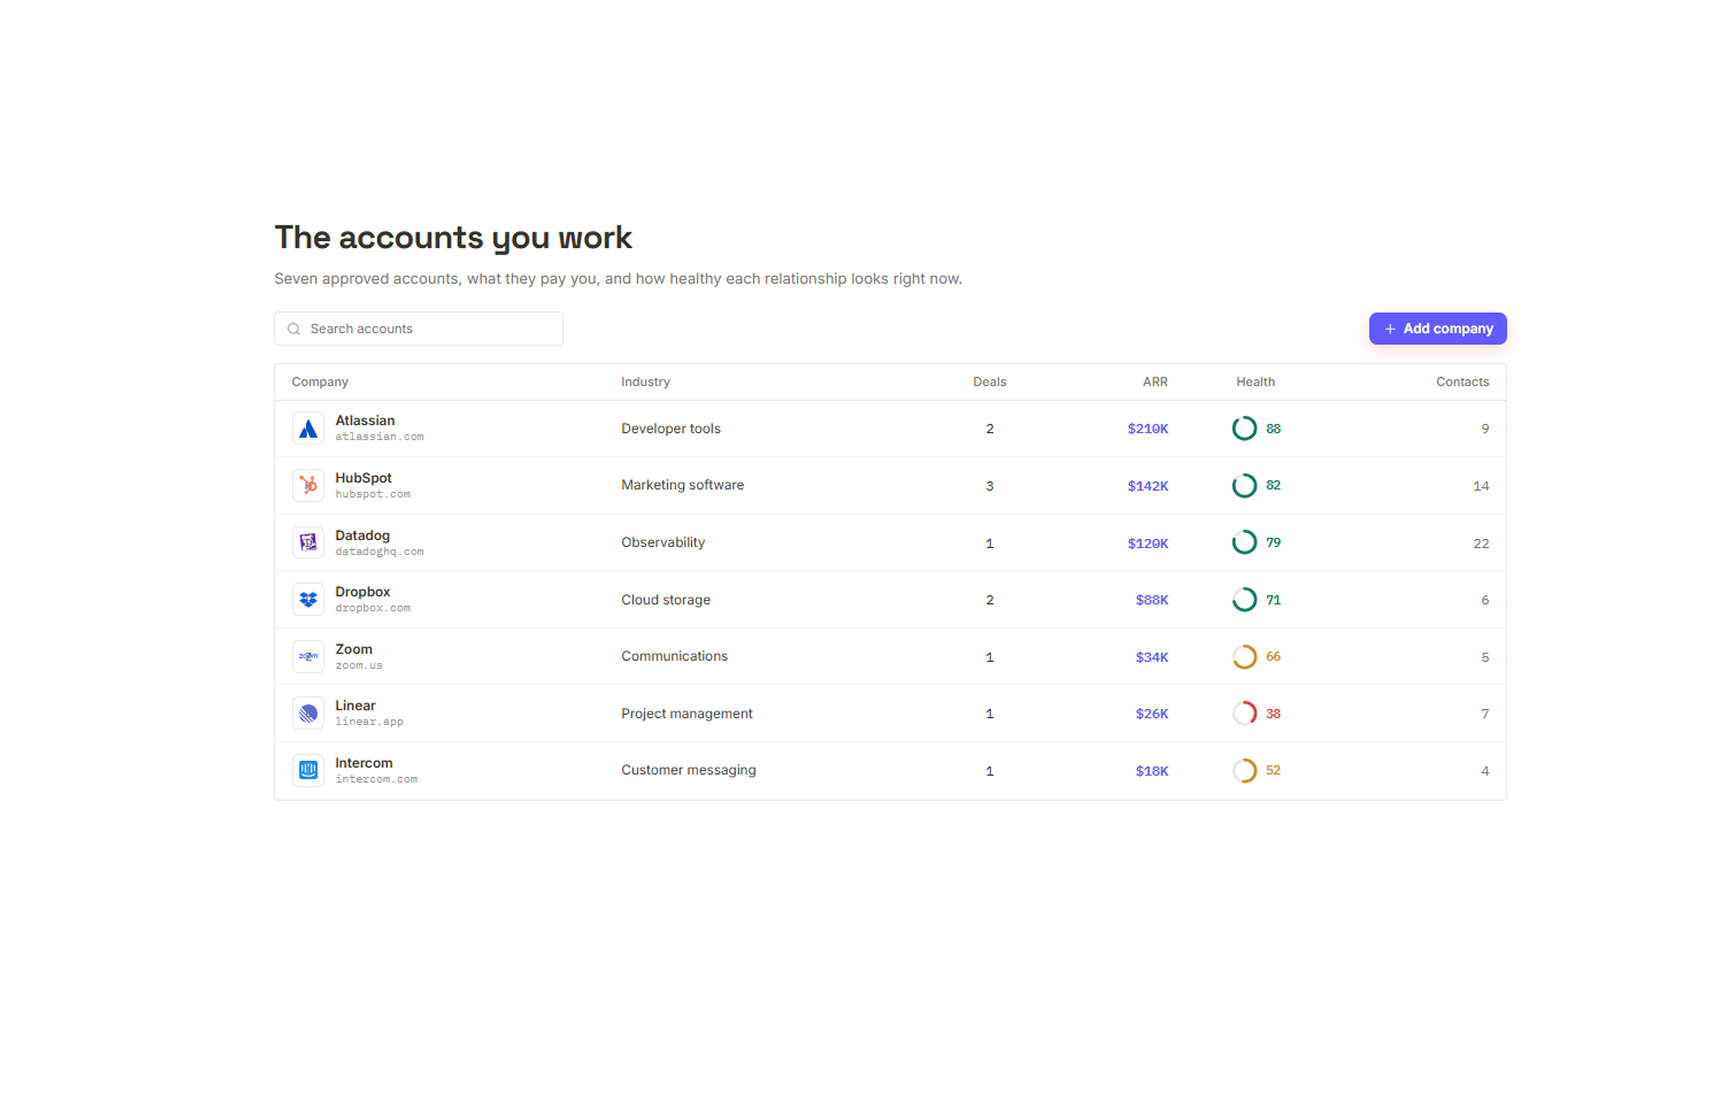1728x1117 pixels.
Task: Sort by the Deals column header
Action: tap(989, 382)
